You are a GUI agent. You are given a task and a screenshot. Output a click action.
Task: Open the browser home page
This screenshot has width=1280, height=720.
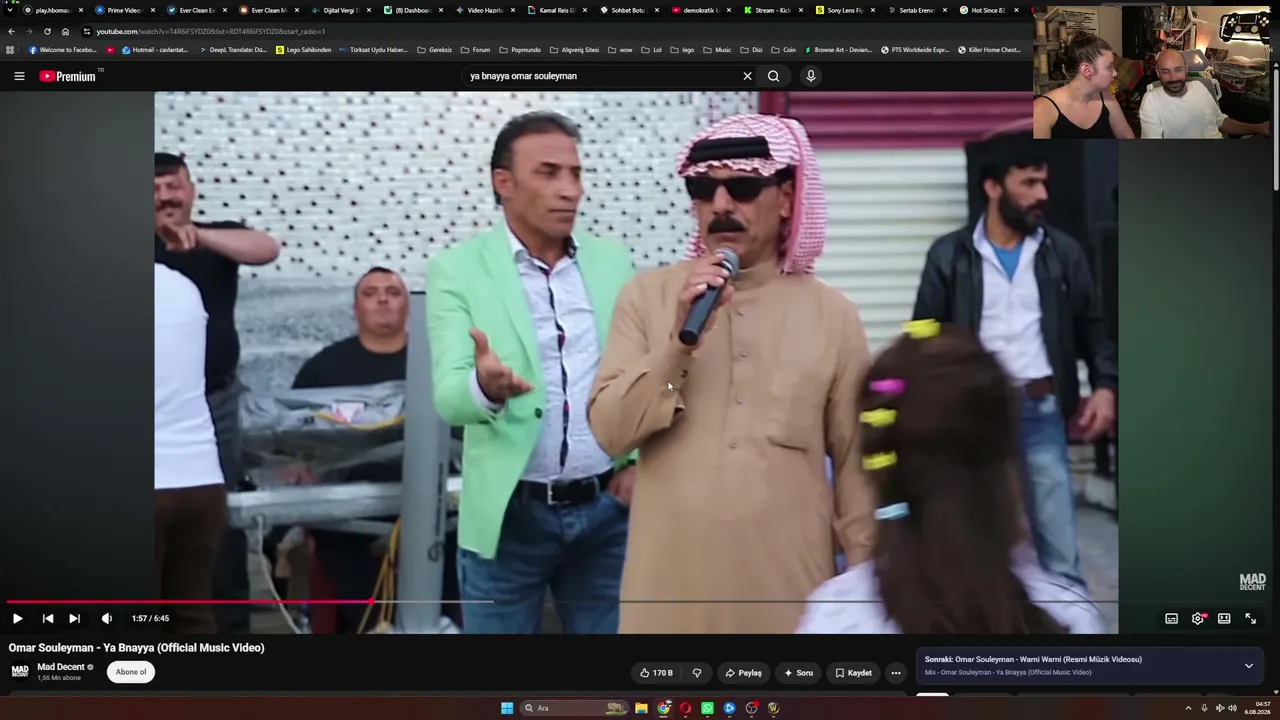click(65, 31)
